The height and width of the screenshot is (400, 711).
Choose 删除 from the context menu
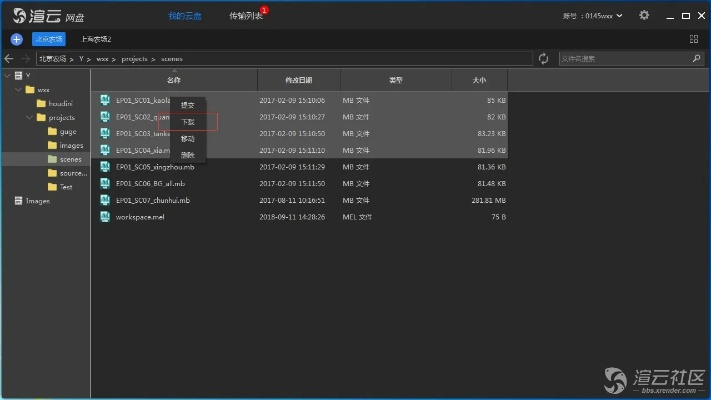(x=188, y=155)
